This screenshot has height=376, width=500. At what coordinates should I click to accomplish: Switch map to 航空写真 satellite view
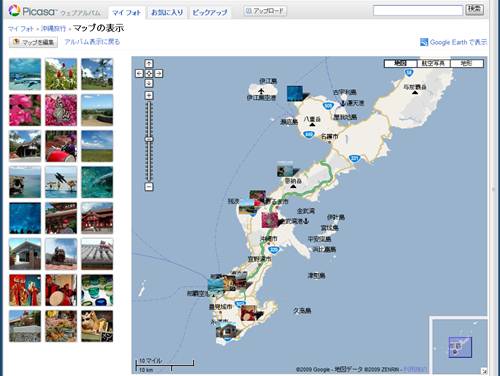tap(433, 63)
